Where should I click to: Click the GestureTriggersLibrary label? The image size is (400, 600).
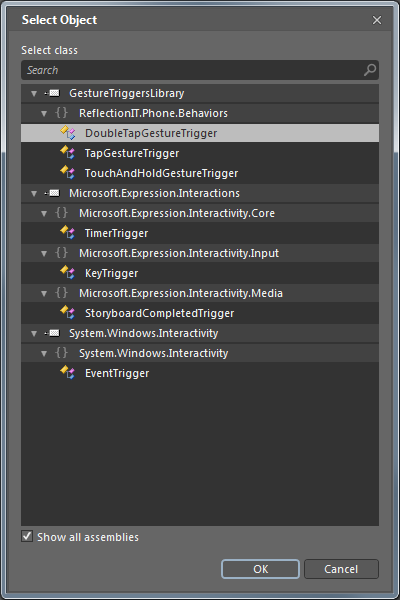point(127,93)
